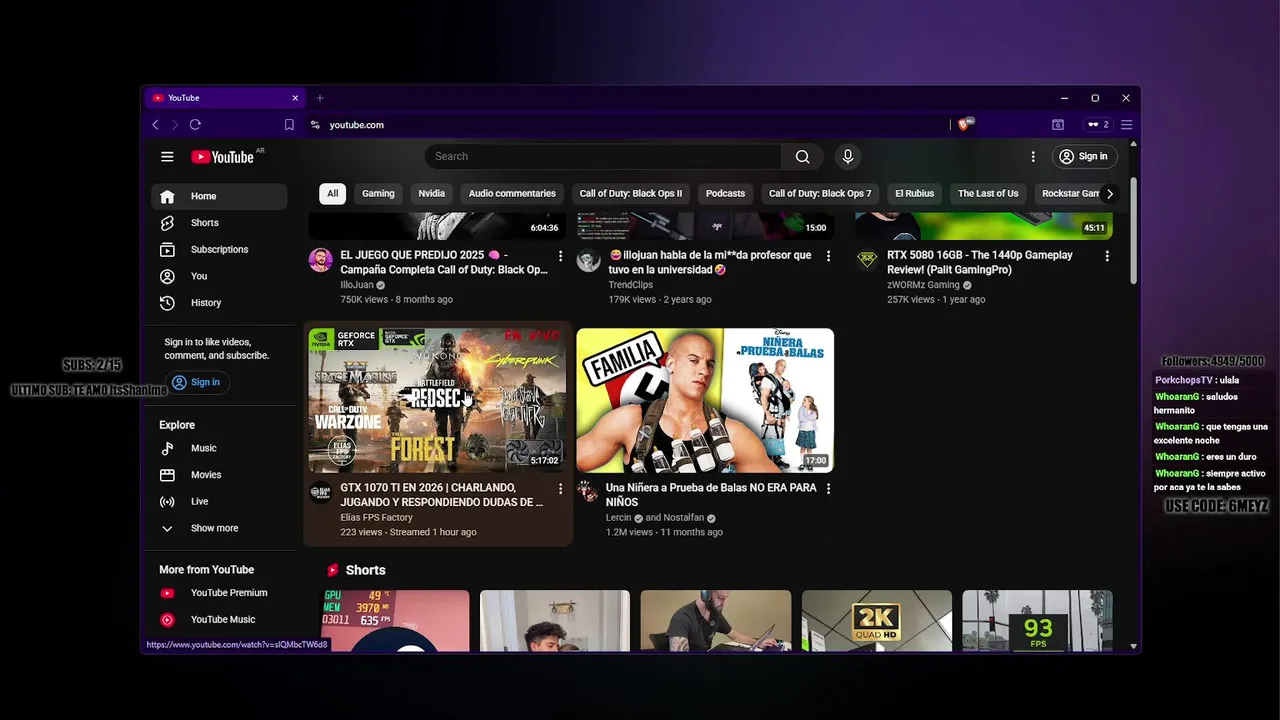
Task: Open RTX 5080 16GB review title
Action: pos(980,262)
